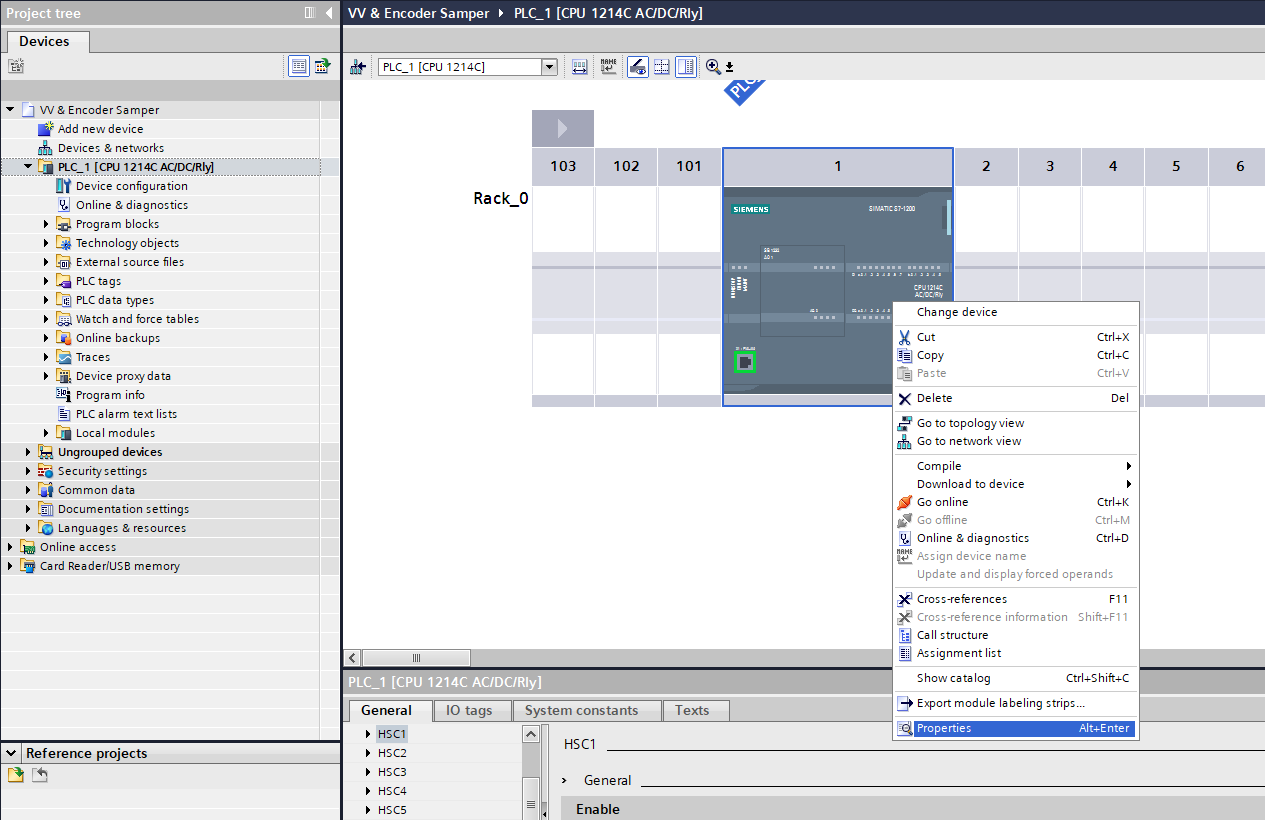
Task: Choose Properties from the context menu
Action: (x=1014, y=728)
